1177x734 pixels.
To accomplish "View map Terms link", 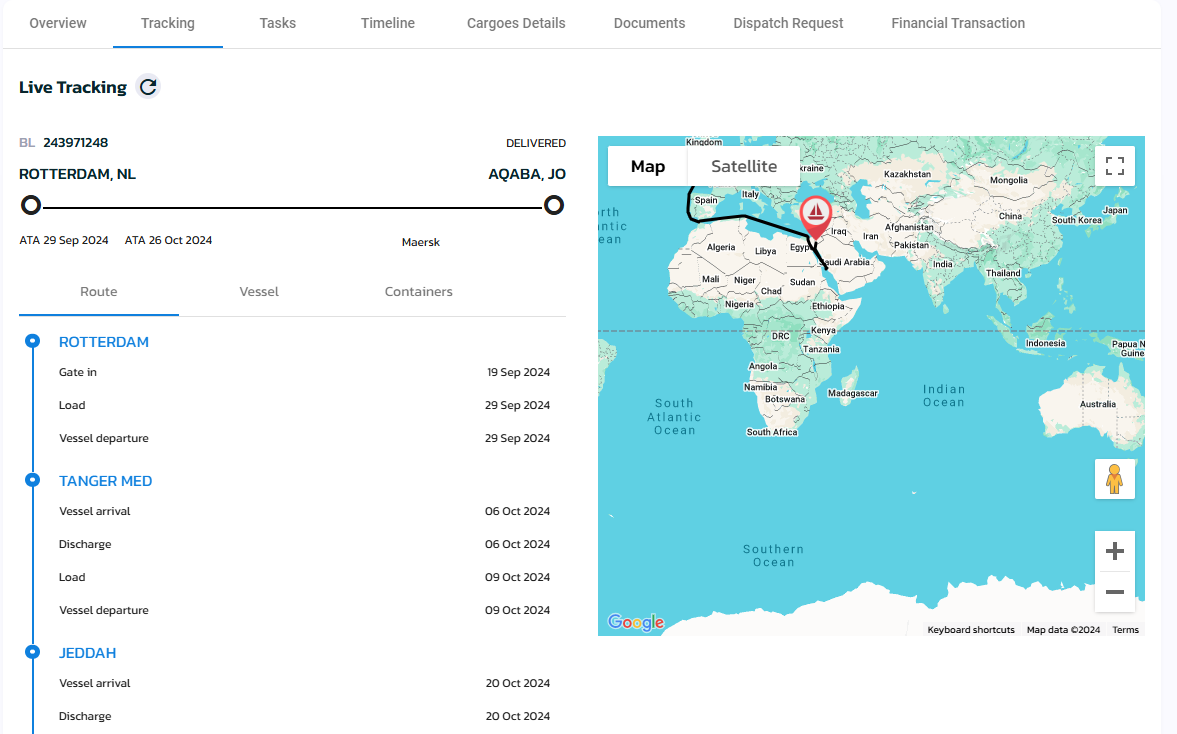I will [x=1125, y=629].
